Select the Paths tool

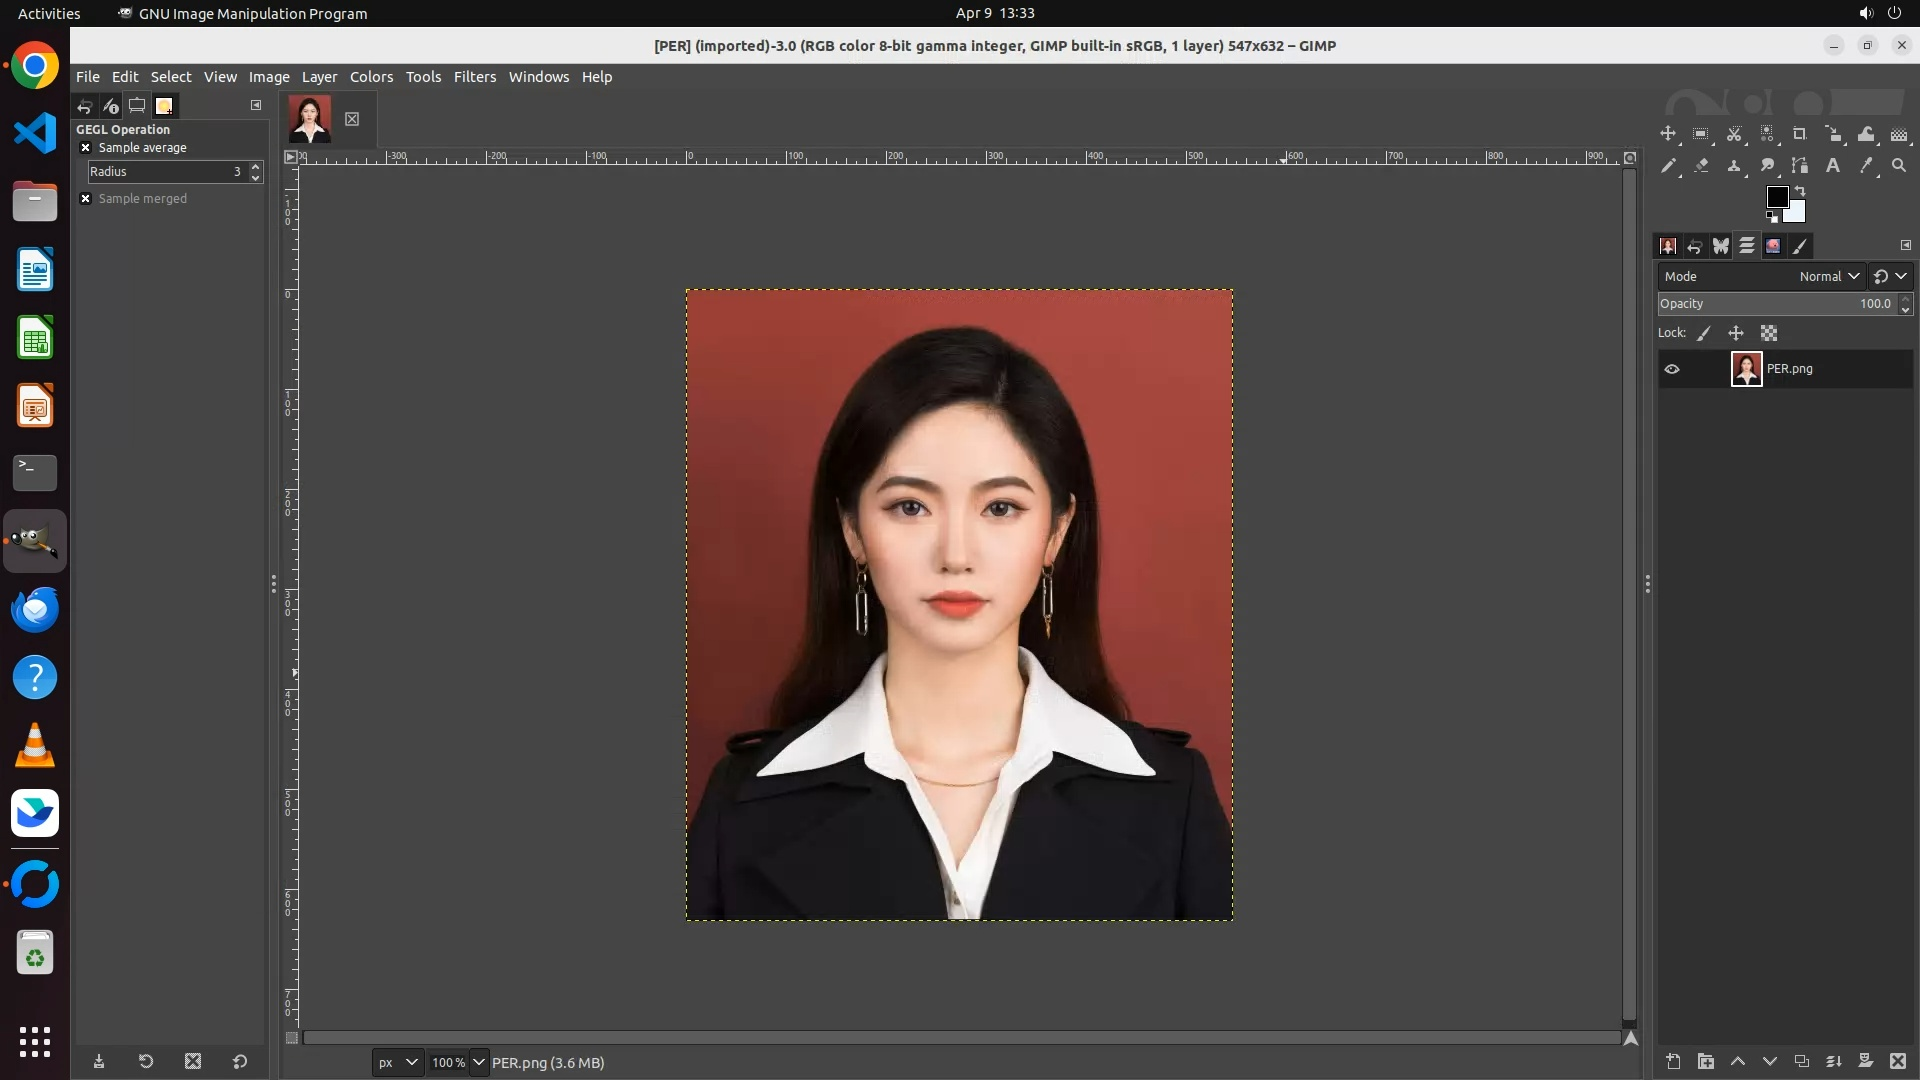pyautogui.click(x=1800, y=166)
